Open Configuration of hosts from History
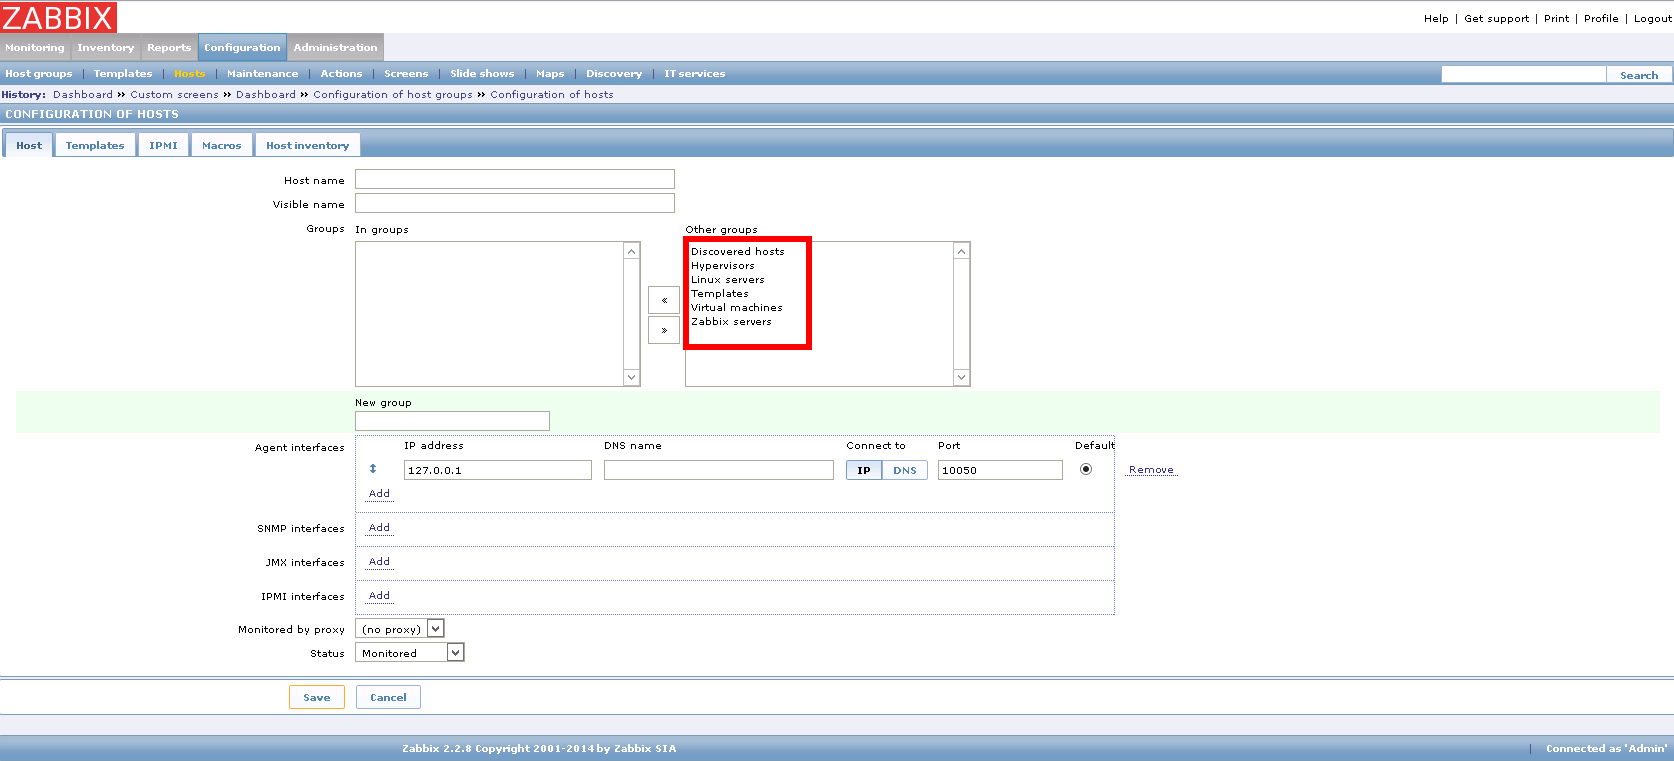The height and width of the screenshot is (761, 1674). (x=552, y=95)
